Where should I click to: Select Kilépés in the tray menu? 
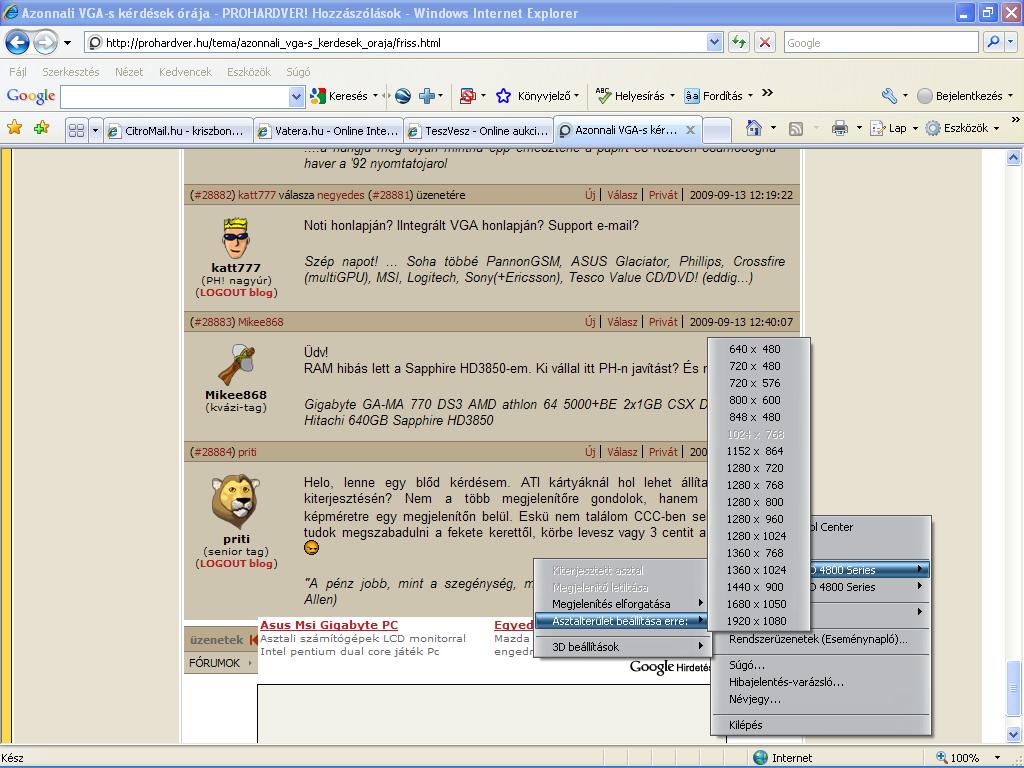(820, 725)
